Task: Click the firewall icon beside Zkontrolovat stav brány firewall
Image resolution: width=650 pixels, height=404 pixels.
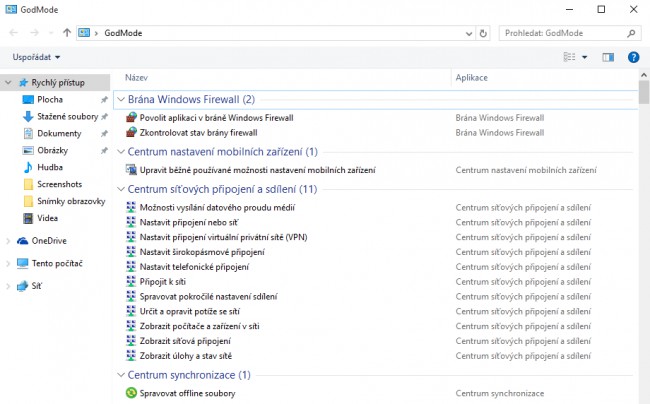Action: pos(131,133)
